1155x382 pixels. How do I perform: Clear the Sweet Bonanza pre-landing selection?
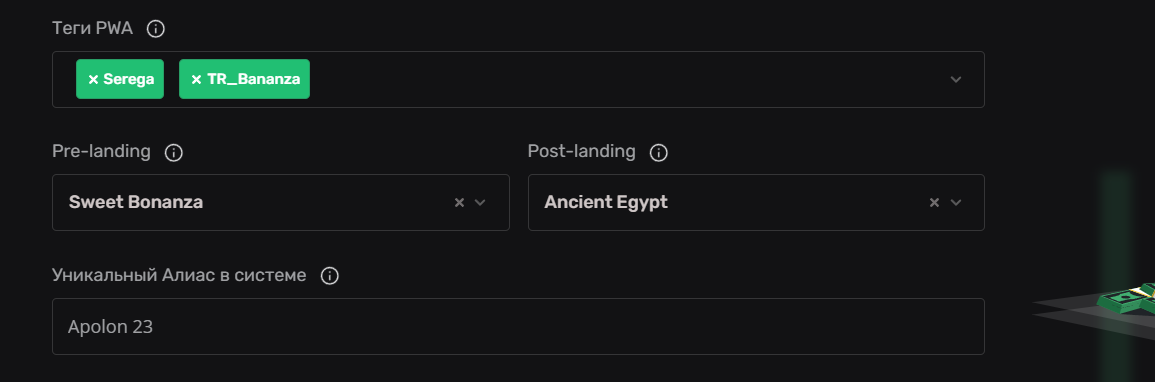tap(459, 202)
